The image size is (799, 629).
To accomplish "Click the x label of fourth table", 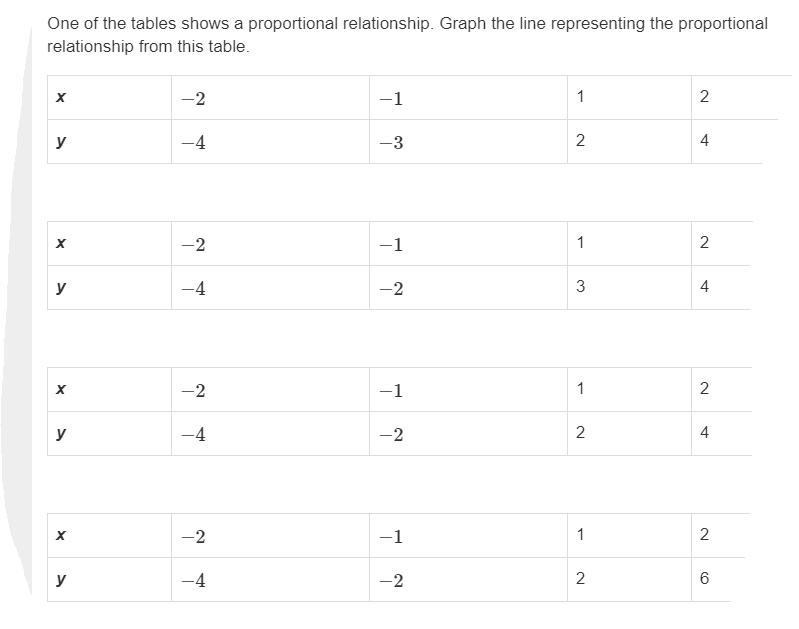I will coord(61,535).
